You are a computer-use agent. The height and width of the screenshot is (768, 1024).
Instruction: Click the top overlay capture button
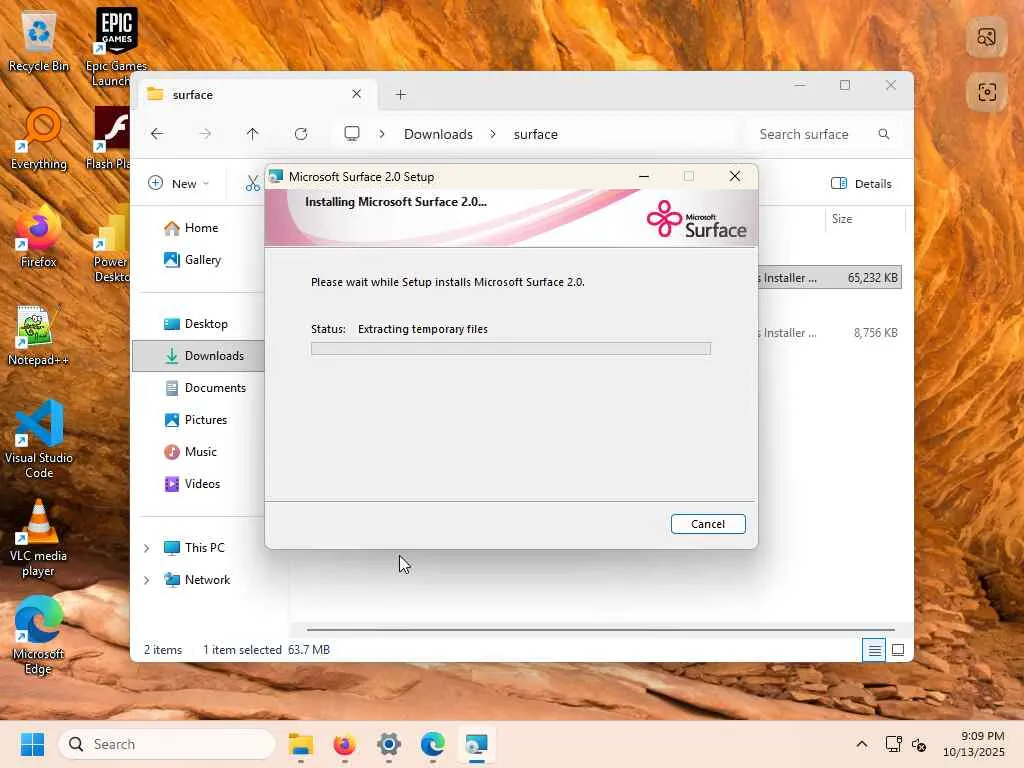[987, 37]
